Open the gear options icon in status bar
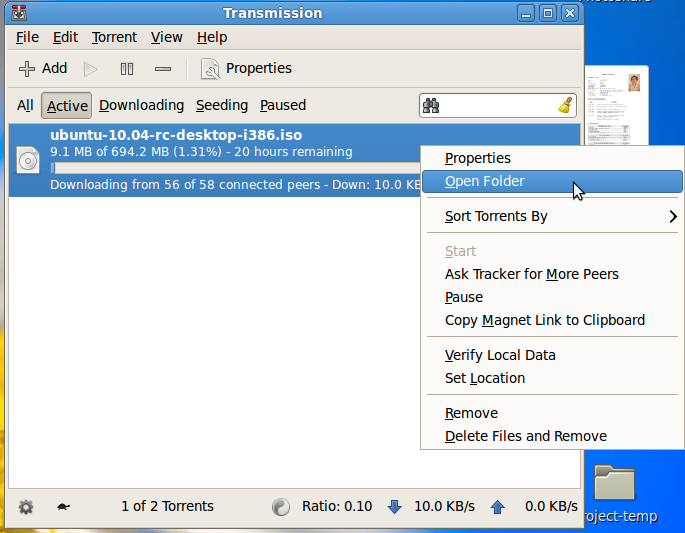The height and width of the screenshot is (533, 685). coord(26,507)
